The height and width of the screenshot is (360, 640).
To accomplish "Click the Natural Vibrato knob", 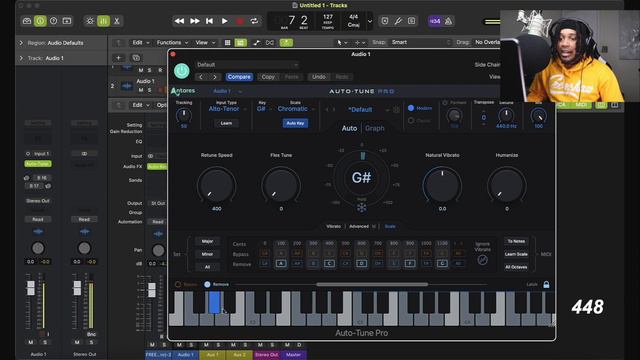I will [442, 186].
